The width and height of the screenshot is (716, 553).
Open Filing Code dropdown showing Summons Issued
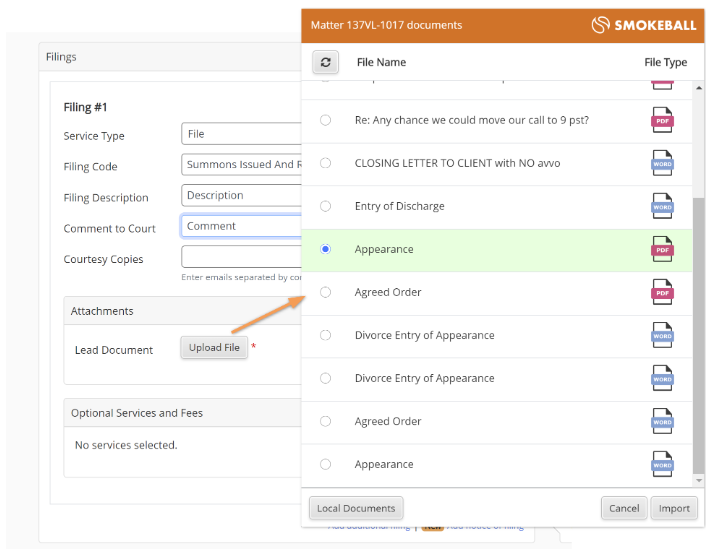coord(242,164)
